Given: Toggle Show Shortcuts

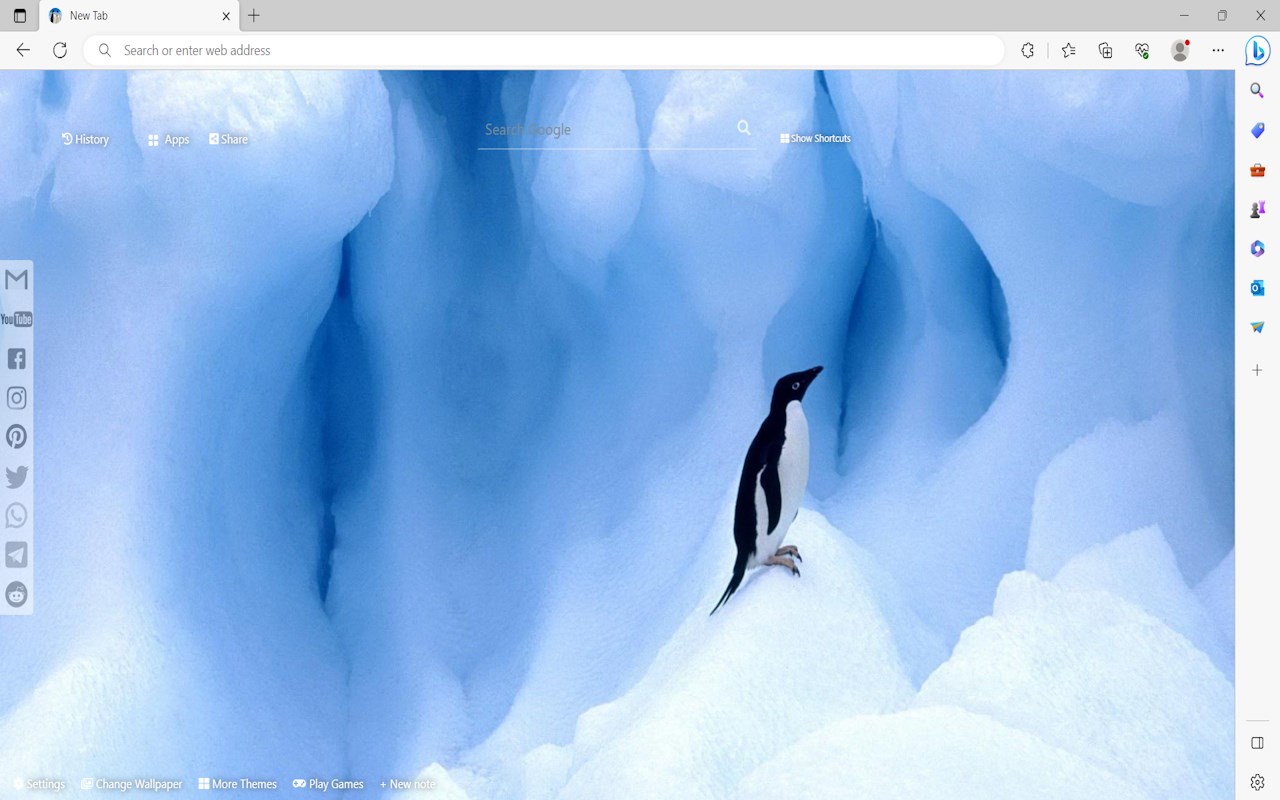Looking at the screenshot, I should tap(815, 138).
